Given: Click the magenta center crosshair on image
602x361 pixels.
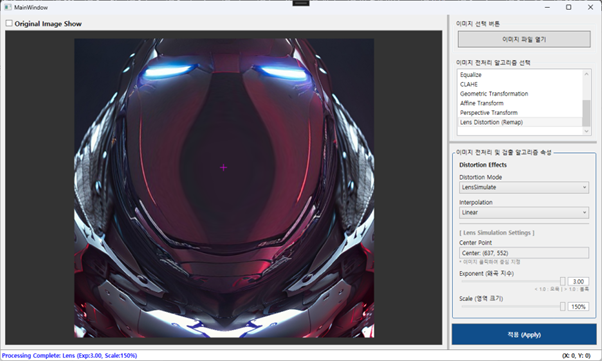Looking at the screenshot, I should coord(223,167).
